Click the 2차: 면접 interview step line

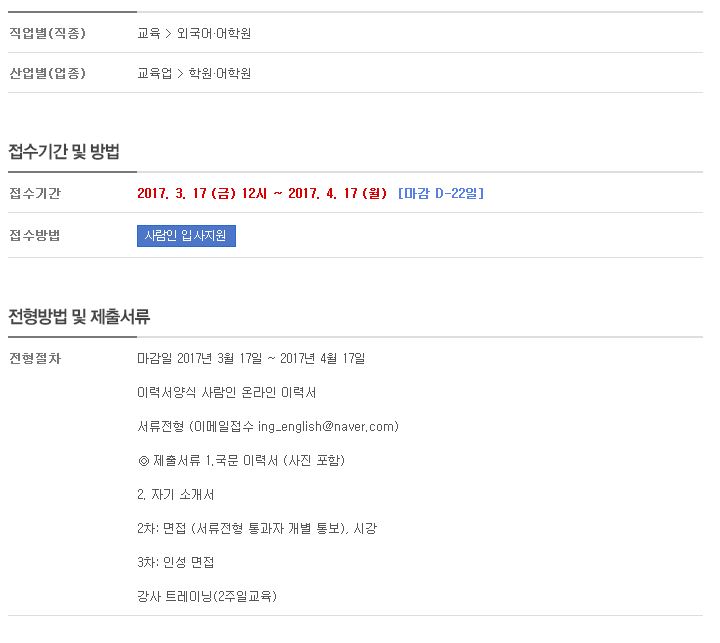point(257,529)
